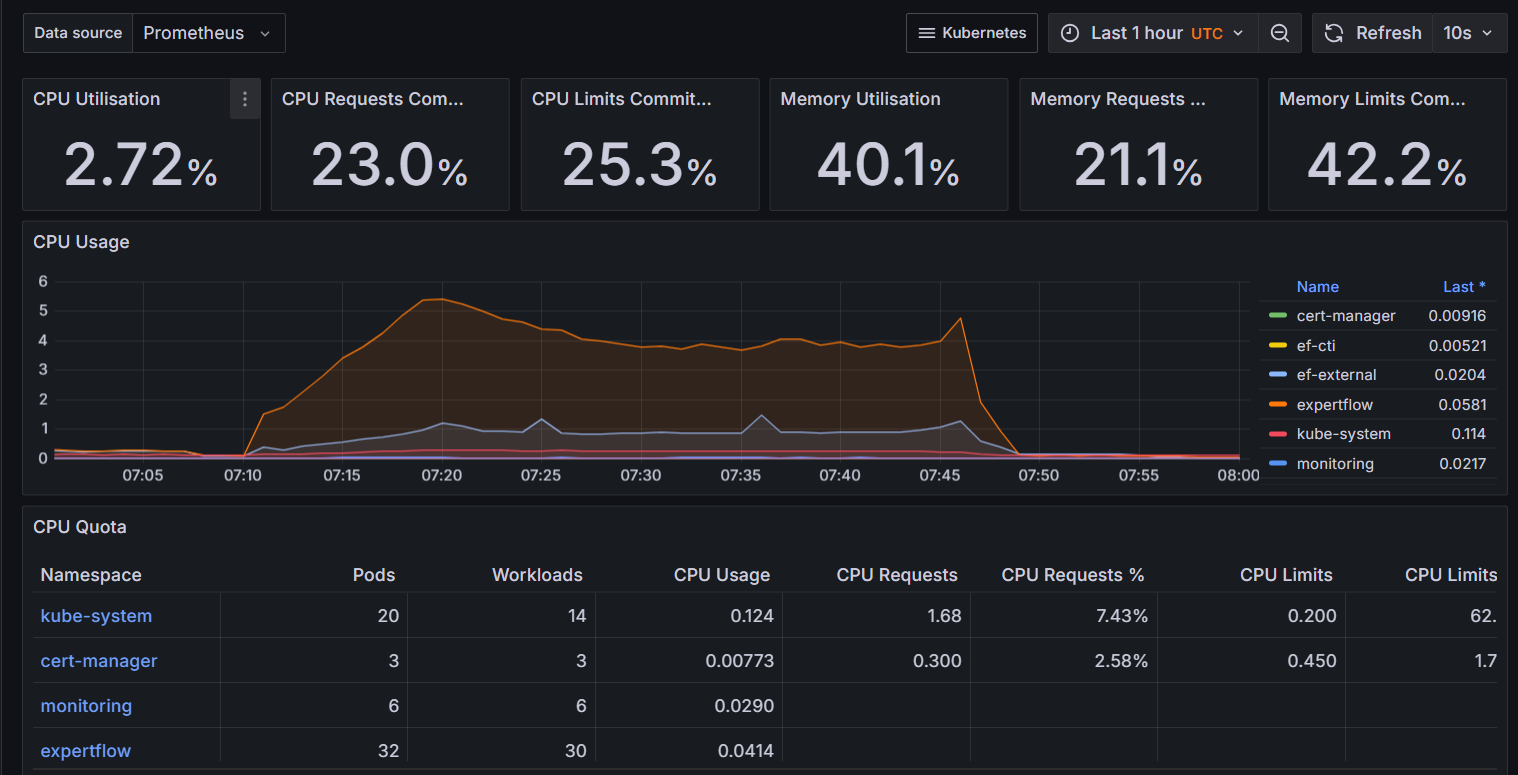Toggle cert-manager series in legend
The height and width of the screenshot is (775, 1518).
click(1345, 316)
